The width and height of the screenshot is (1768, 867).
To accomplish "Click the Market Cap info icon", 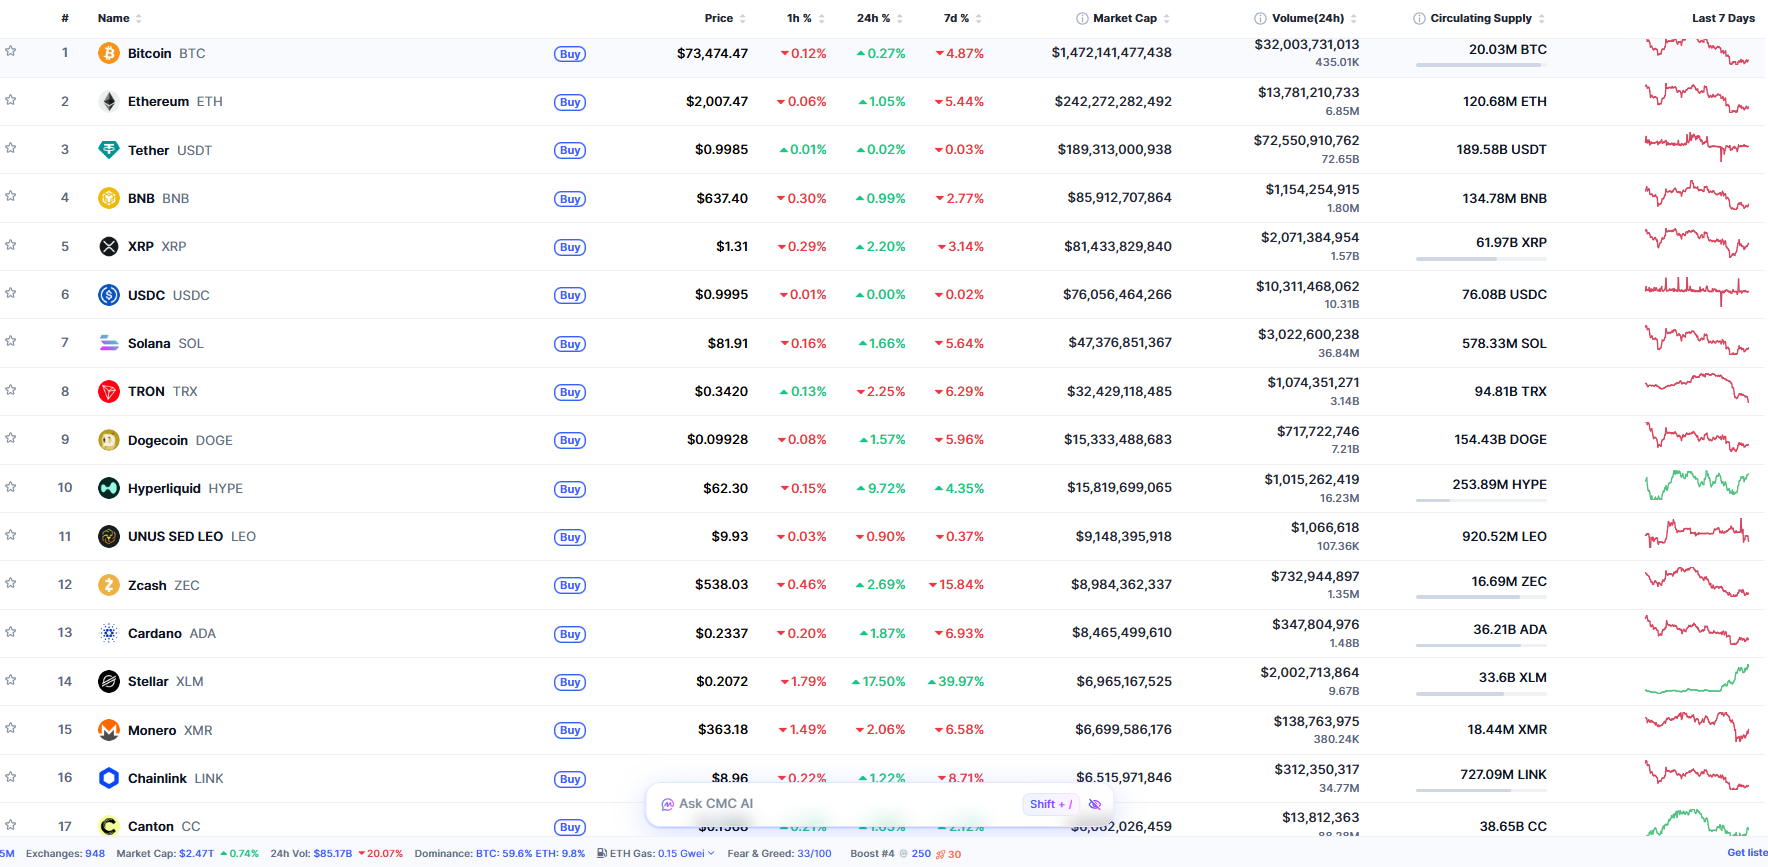I will click(x=1082, y=18).
